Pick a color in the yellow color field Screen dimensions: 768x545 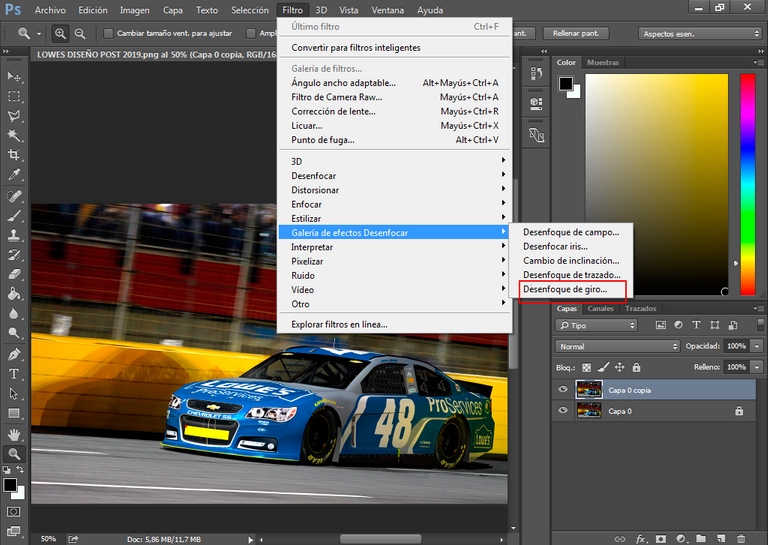coord(657,184)
